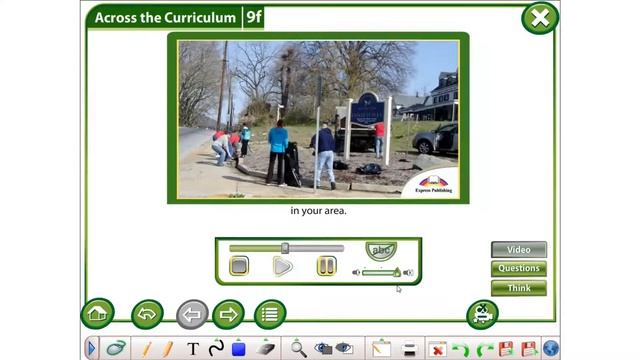Click the 'Across the Curriculum' header title
Screen dimensions: 640x360
pyautogui.click(x=165, y=18)
